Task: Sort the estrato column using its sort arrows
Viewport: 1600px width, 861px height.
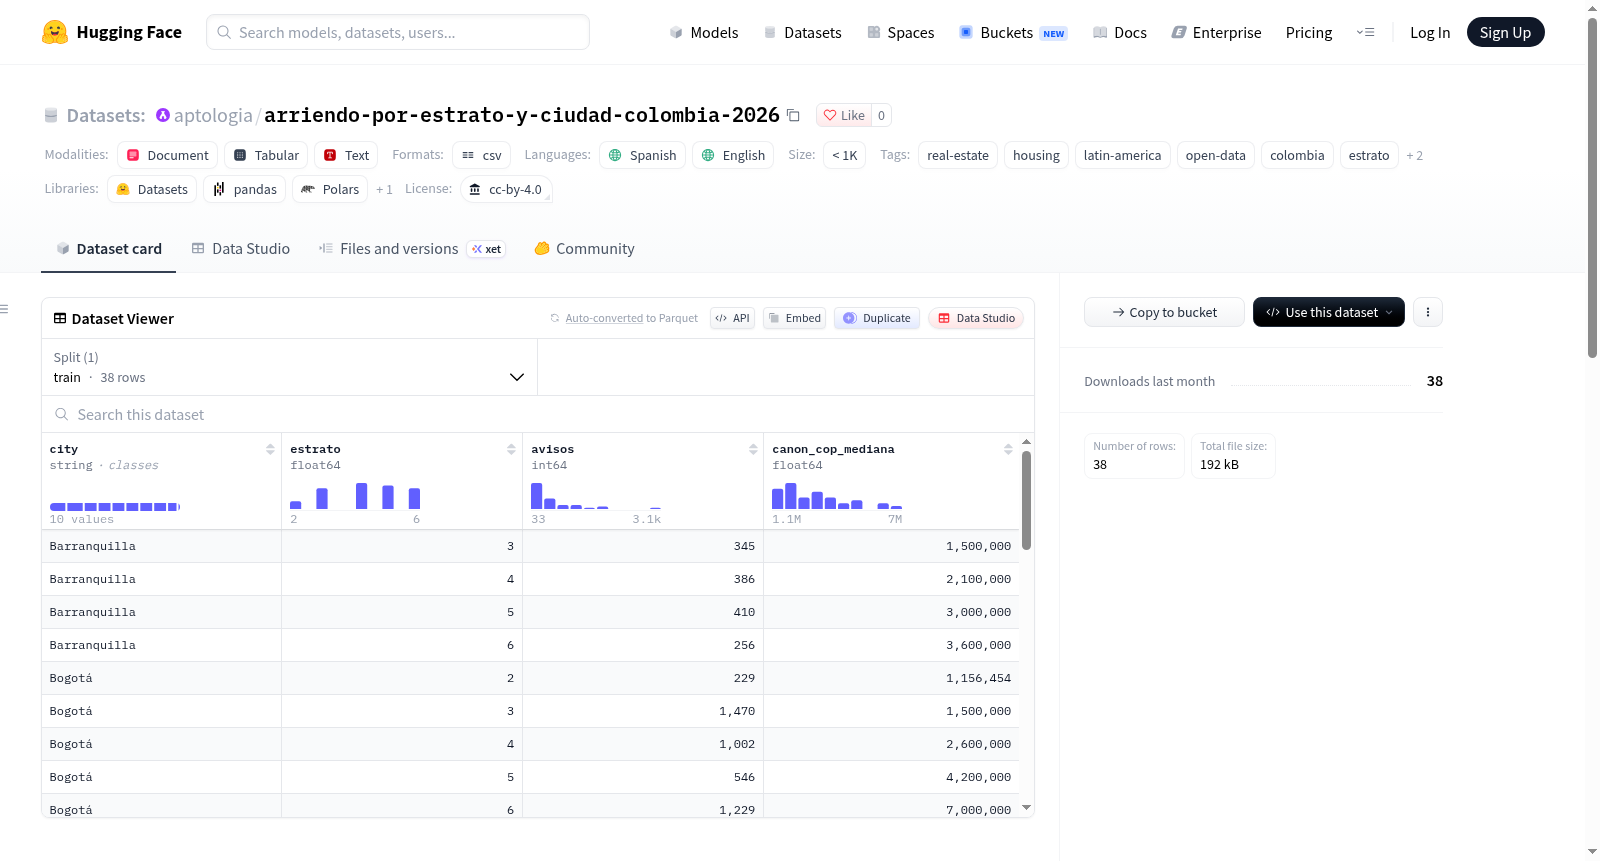Action: [x=511, y=449]
